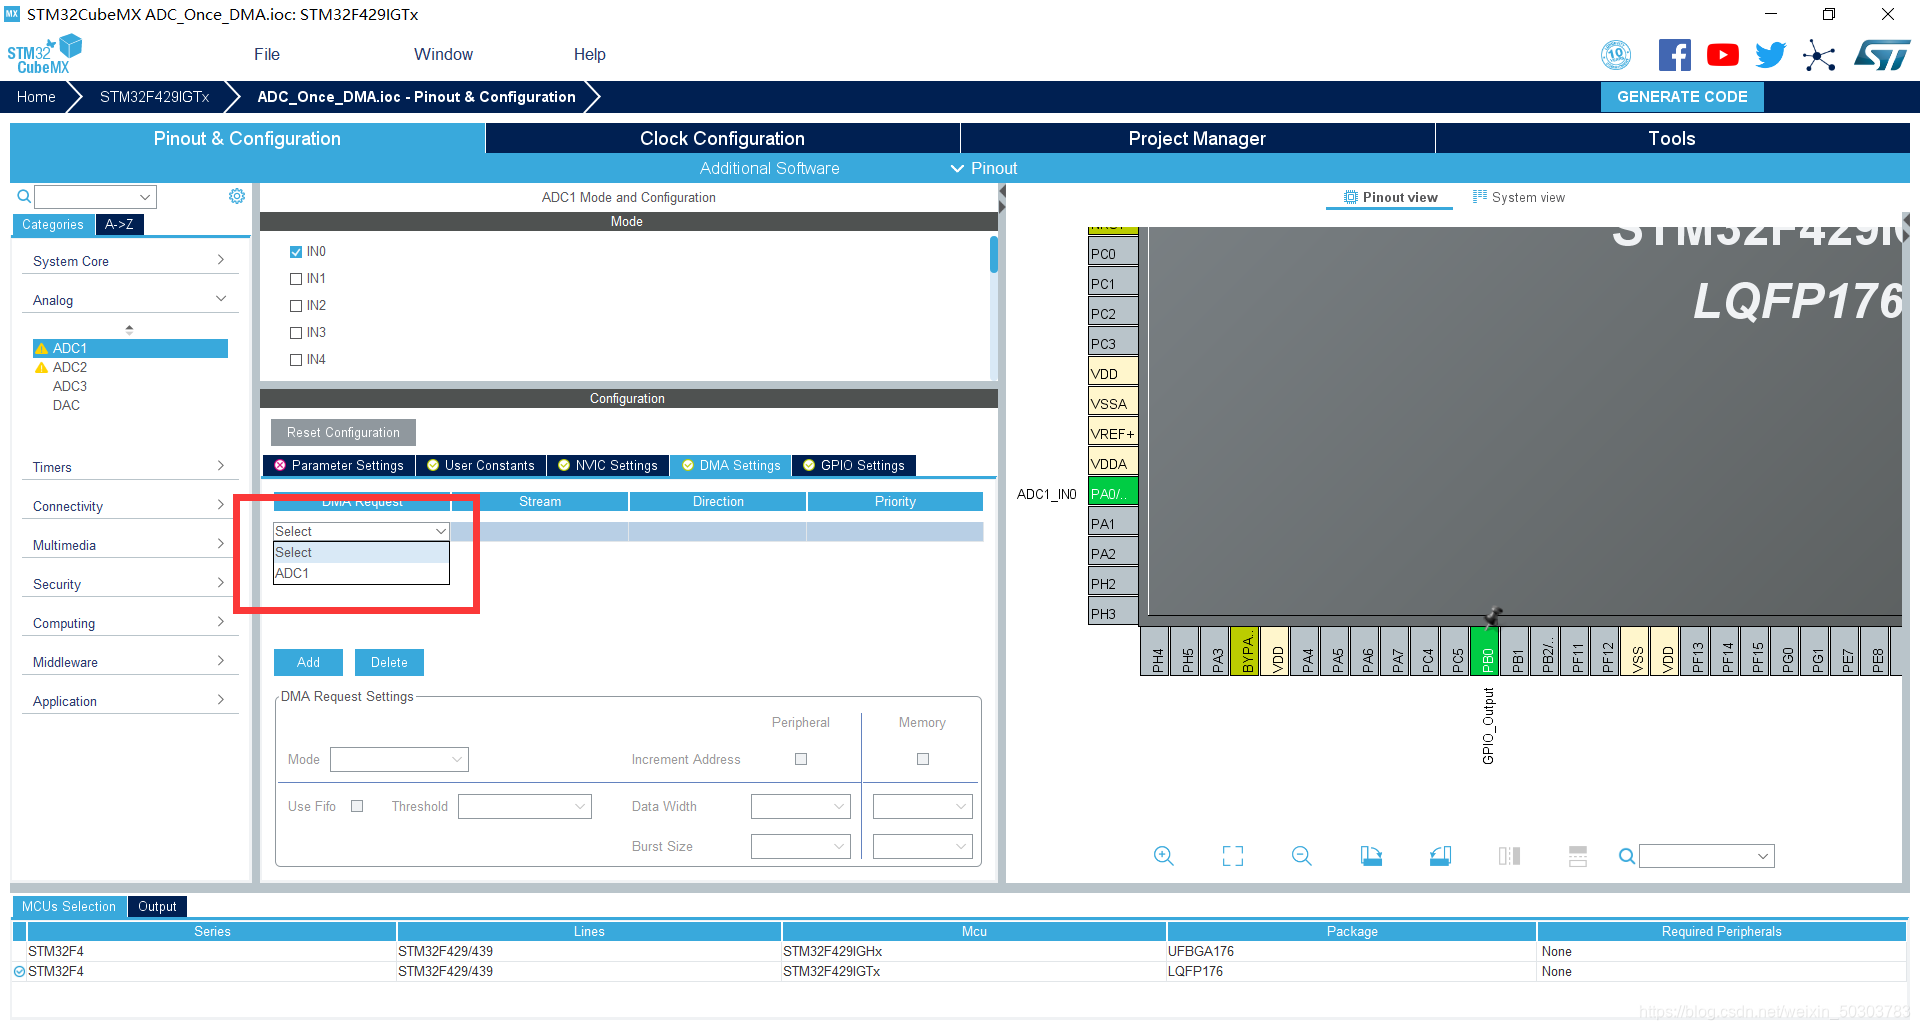The width and height of the screenshot is (1920, 1030).
Task: Open the DMA Mode dropdown
Action: 399,759
